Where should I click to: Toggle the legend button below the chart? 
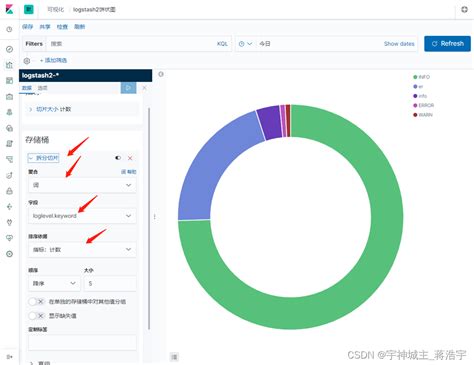(174, 357)
